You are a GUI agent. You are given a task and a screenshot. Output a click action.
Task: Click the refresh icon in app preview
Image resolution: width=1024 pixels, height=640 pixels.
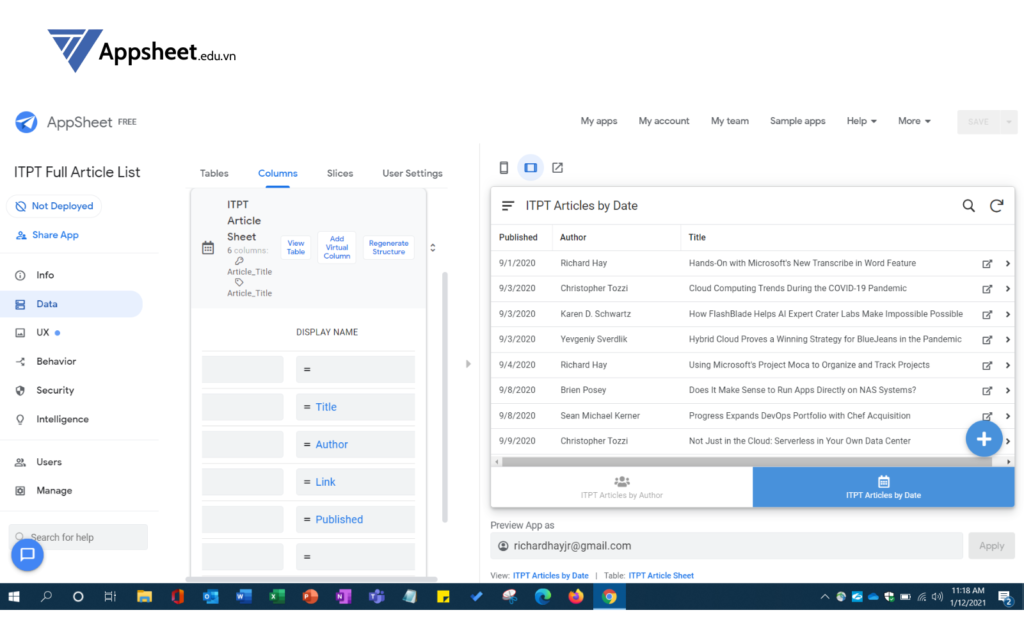(996, 206)
